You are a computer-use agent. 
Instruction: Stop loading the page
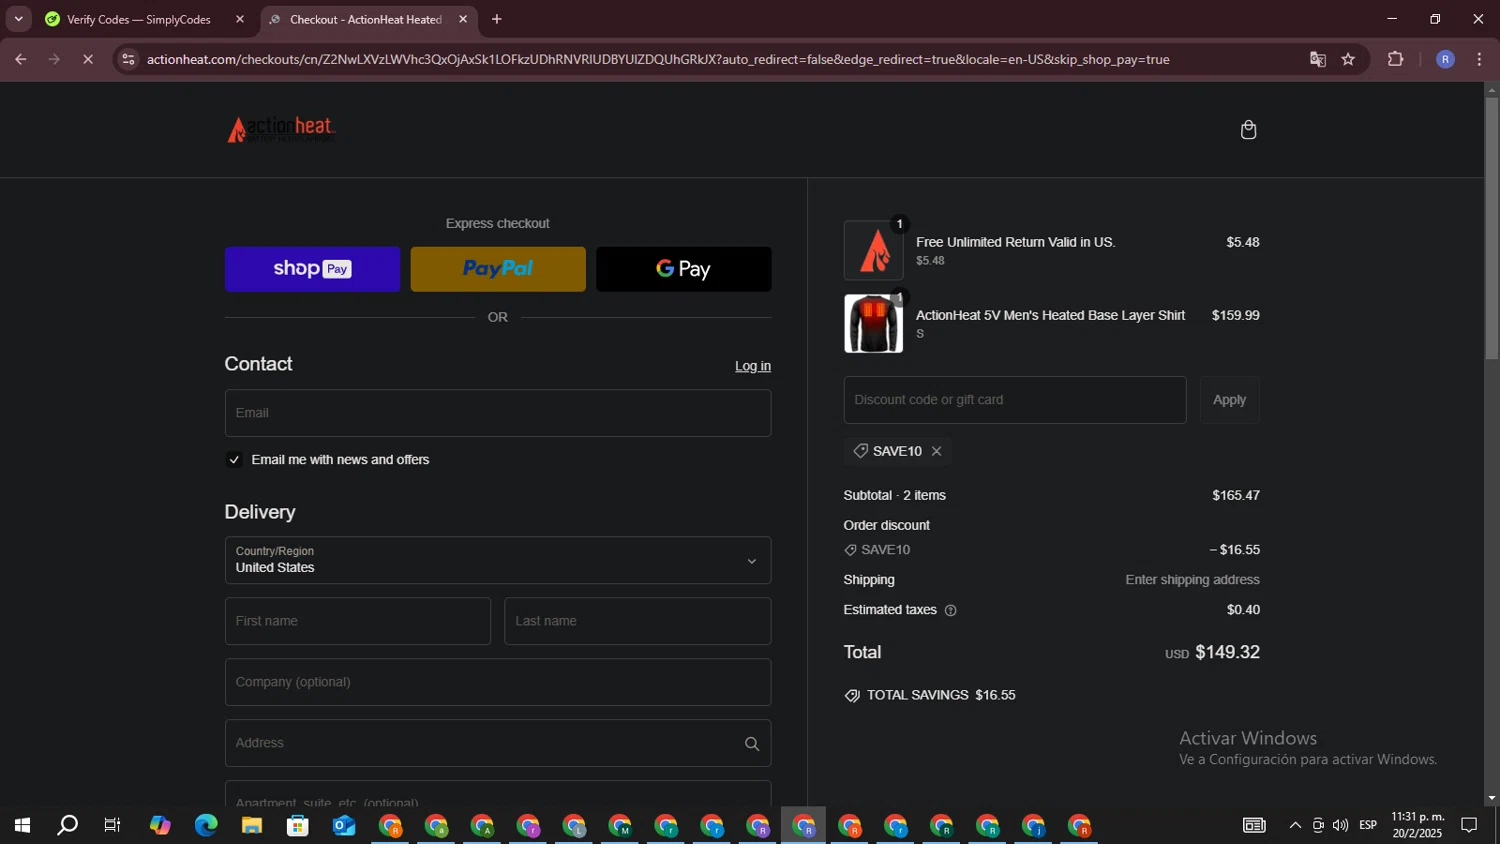pyautogui.click(x=88, y=59)
